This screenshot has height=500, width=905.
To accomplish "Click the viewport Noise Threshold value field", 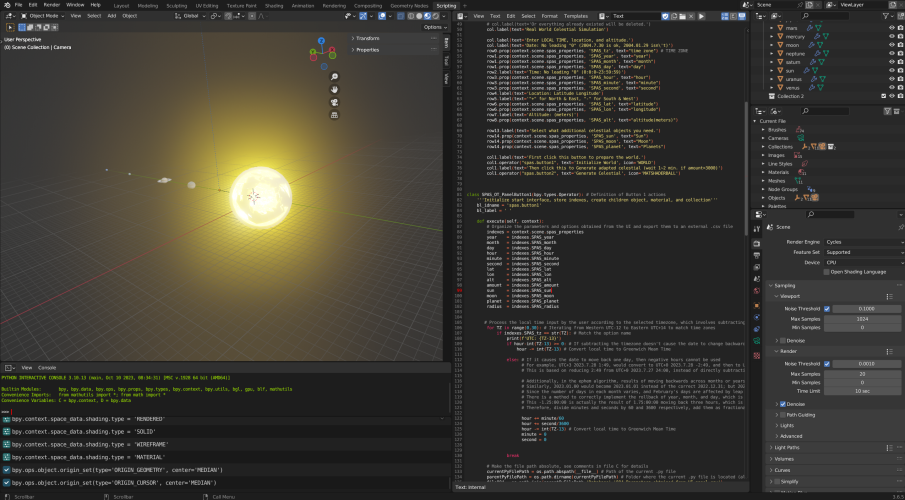I will [x=866, y=309].
